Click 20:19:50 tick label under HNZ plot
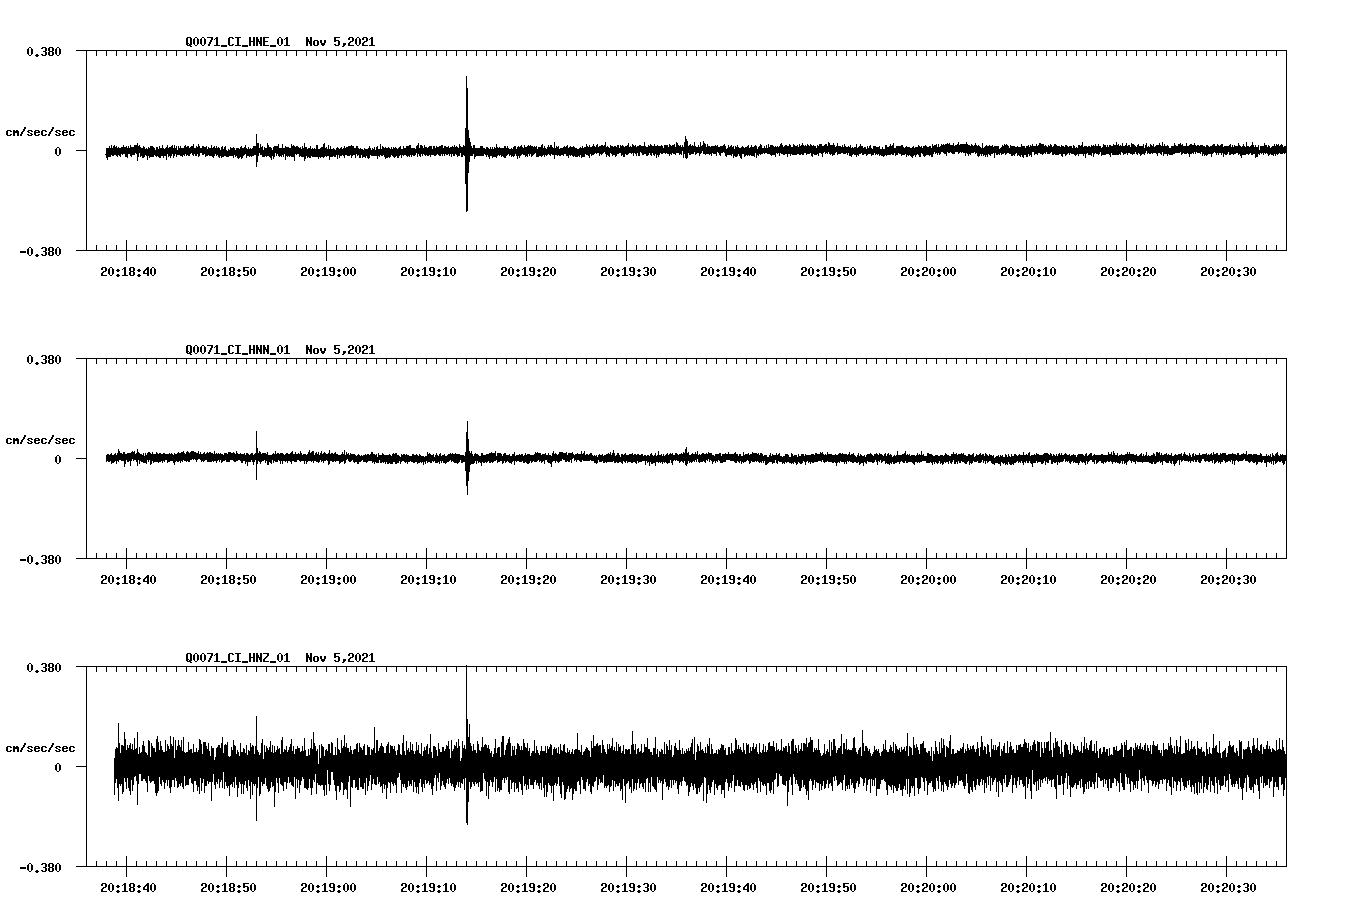This screenshot has width=1358, height=924. point(828,887)
